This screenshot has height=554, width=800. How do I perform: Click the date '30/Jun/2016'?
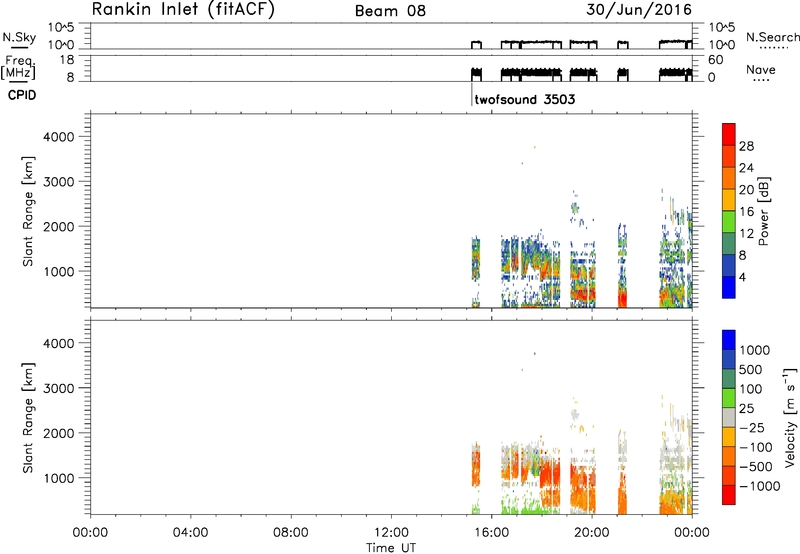(x=639, y=10)
